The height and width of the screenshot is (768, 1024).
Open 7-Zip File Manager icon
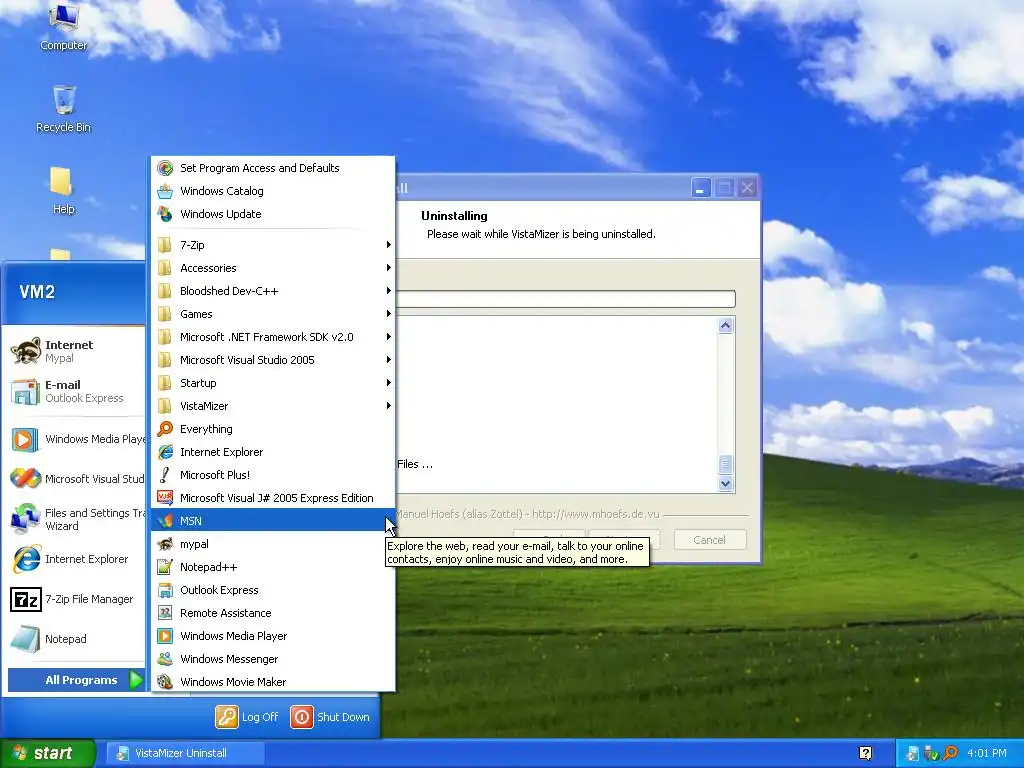click(25, 599)
